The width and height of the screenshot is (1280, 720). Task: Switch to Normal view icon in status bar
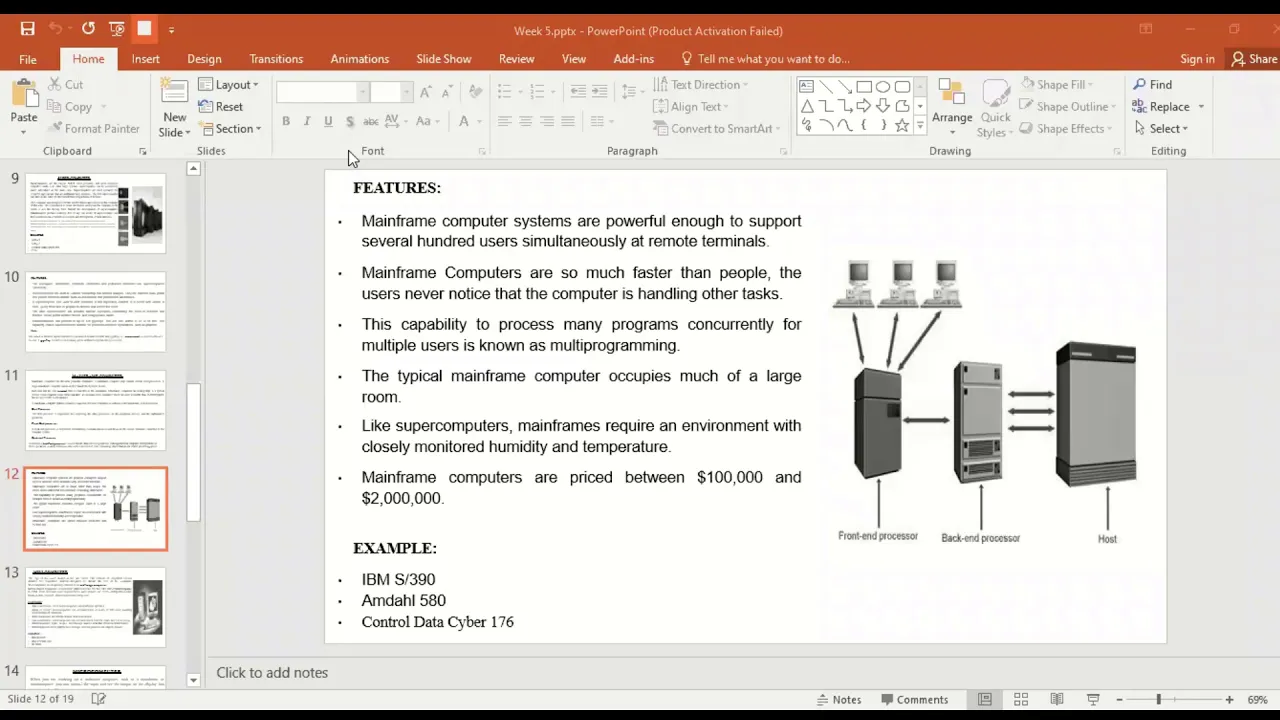click(x=985, y=700)
